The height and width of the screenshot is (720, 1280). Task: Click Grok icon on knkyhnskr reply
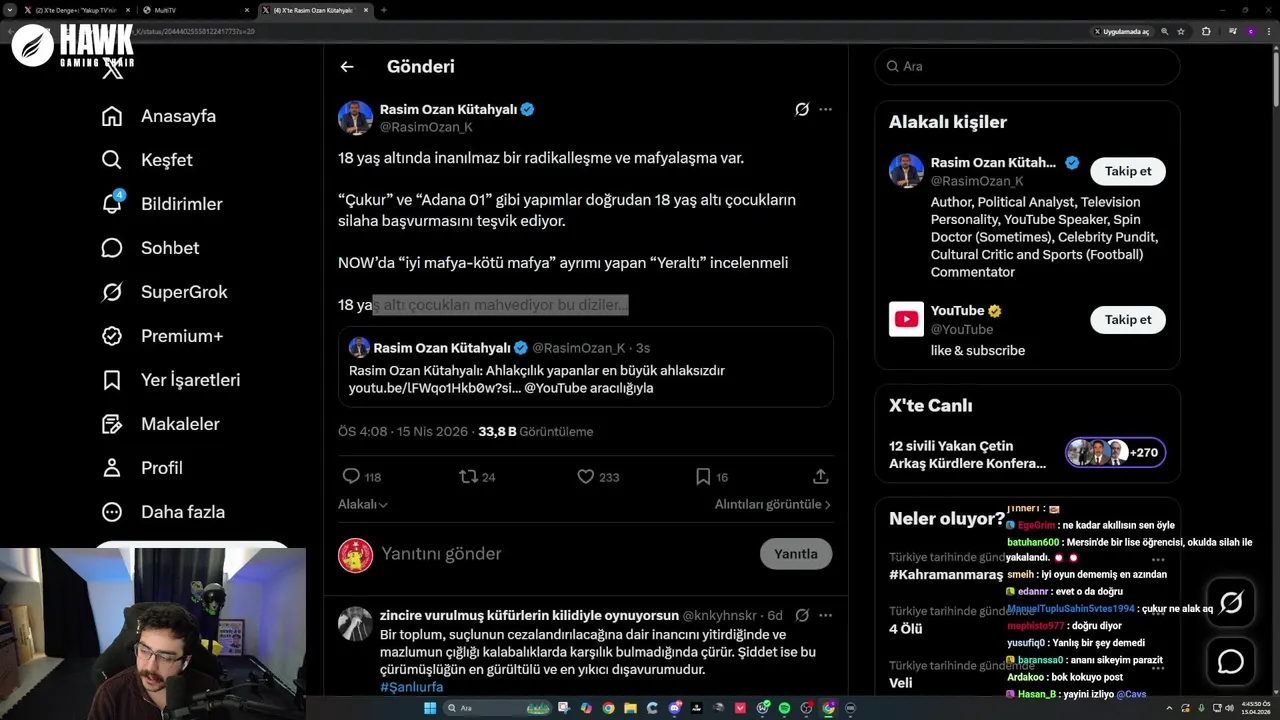(x=802, y=615)
